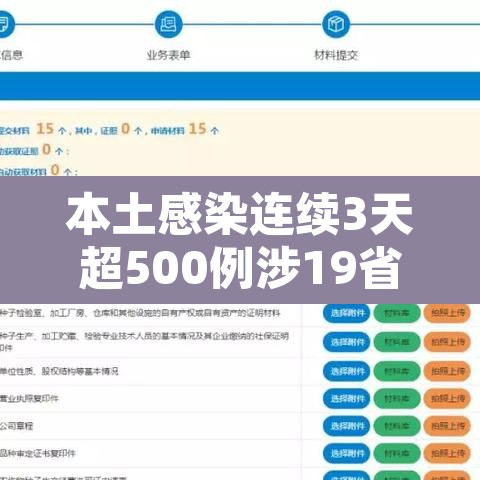Viewport: 480px width, 480px height.
Task: Click the 业务表单 step icon
Action: pyautogui.click(x=169, y=24)
